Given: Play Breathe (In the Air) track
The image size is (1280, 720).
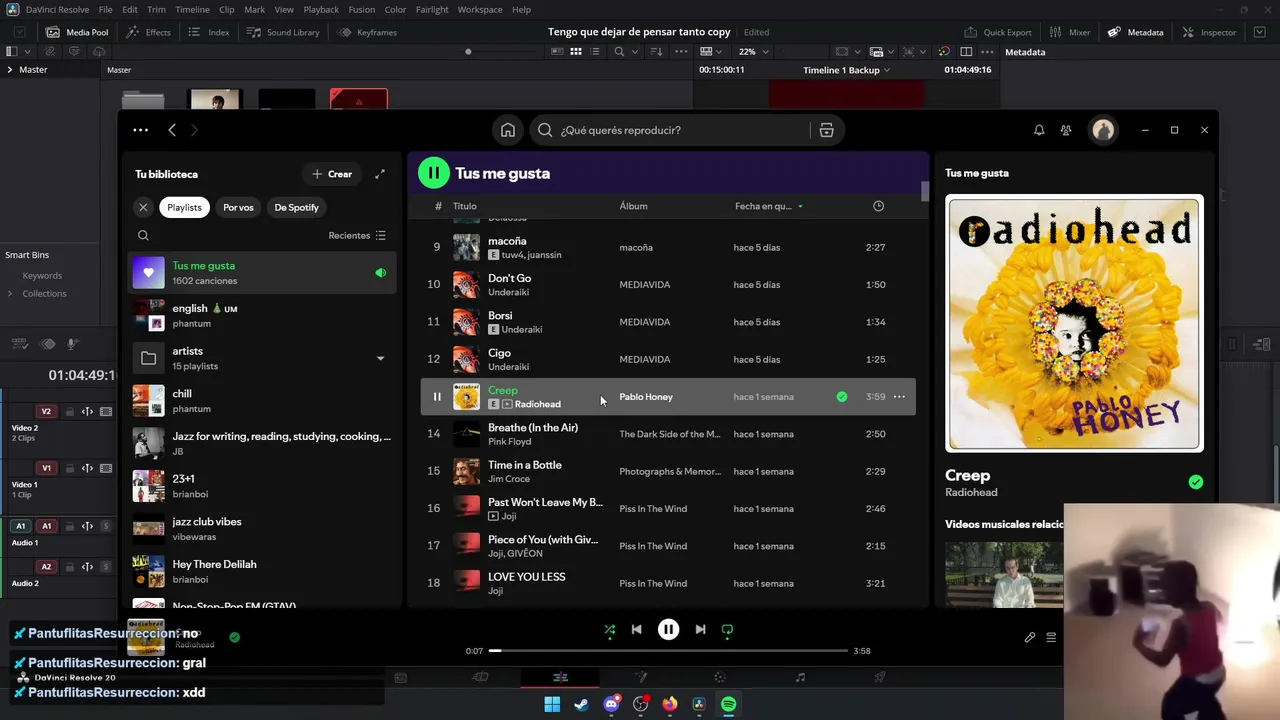Looking at the screenshot, I should pyautogui.click(x=668, y=434).
